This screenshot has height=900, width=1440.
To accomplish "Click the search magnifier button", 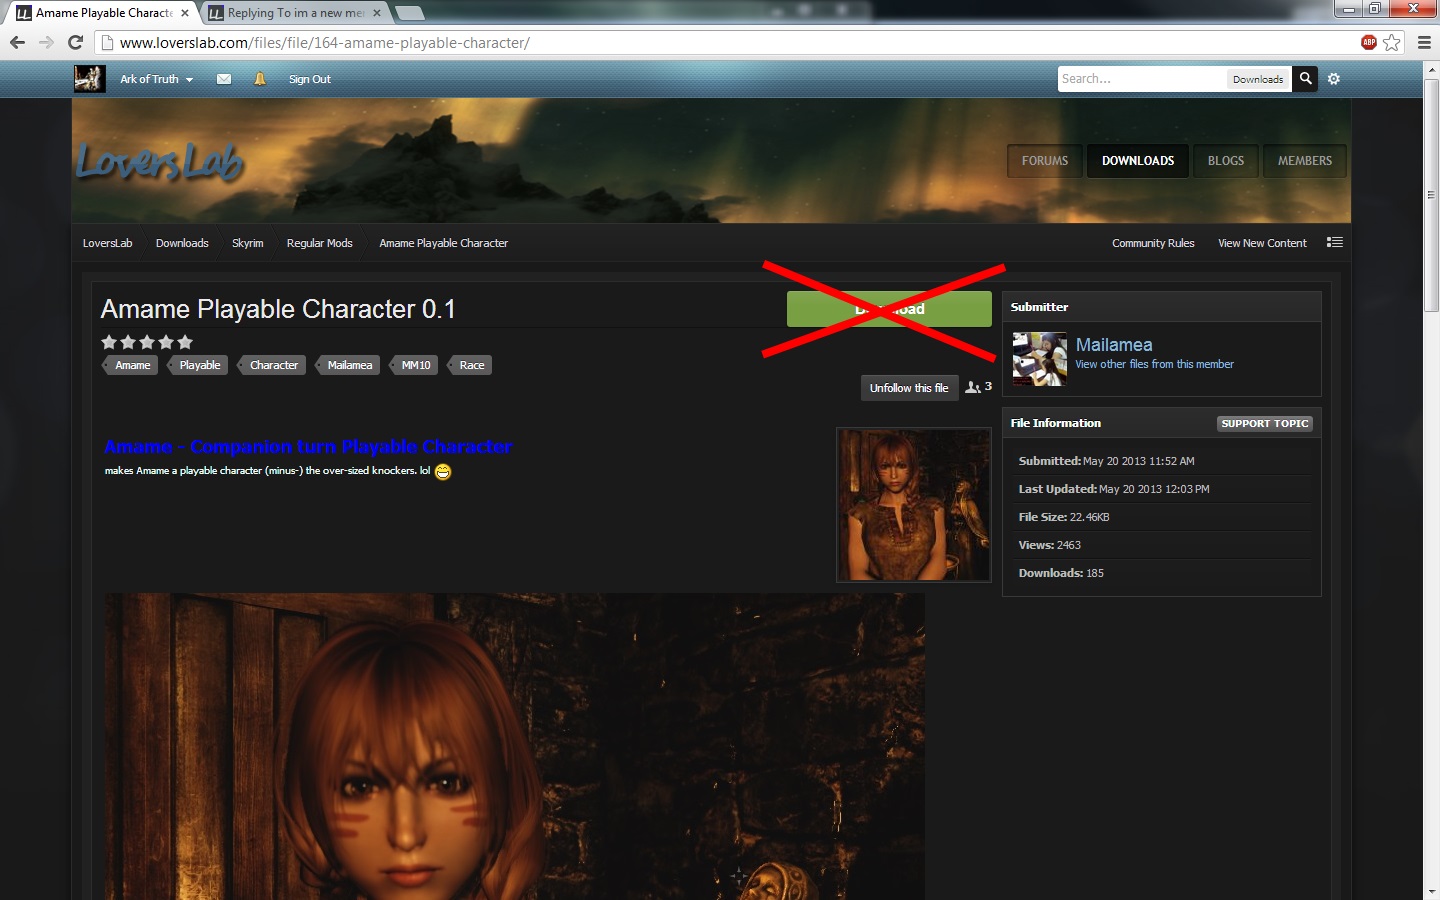I will (x=1305, y=78).
